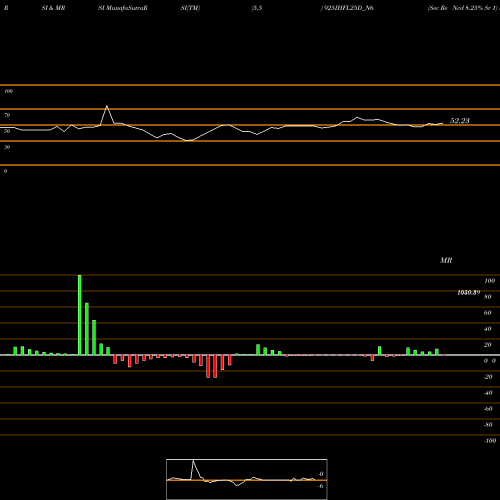The height and width of the screenshot is (500, 500).
Task: Click the 'SI & MR' header label
Action: 53,8
